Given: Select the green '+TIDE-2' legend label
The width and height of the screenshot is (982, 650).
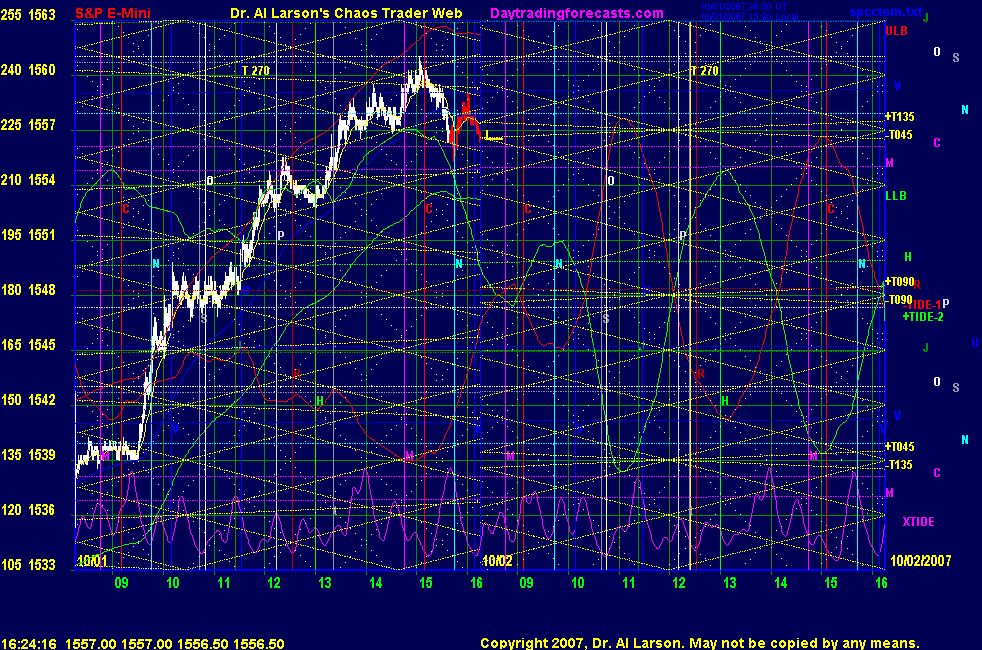Looking at the screenshot, I should [923, 317].
